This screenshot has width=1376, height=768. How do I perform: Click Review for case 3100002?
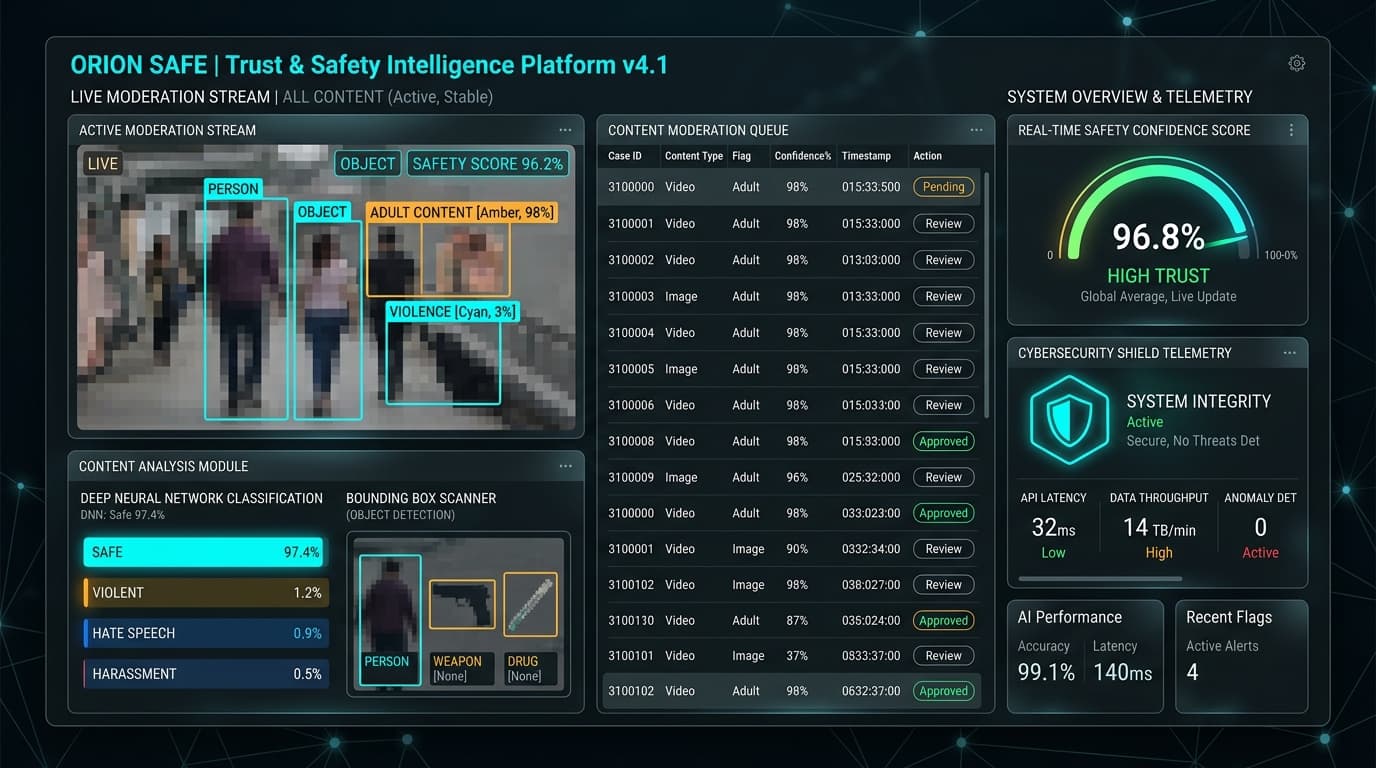(943, 260)
